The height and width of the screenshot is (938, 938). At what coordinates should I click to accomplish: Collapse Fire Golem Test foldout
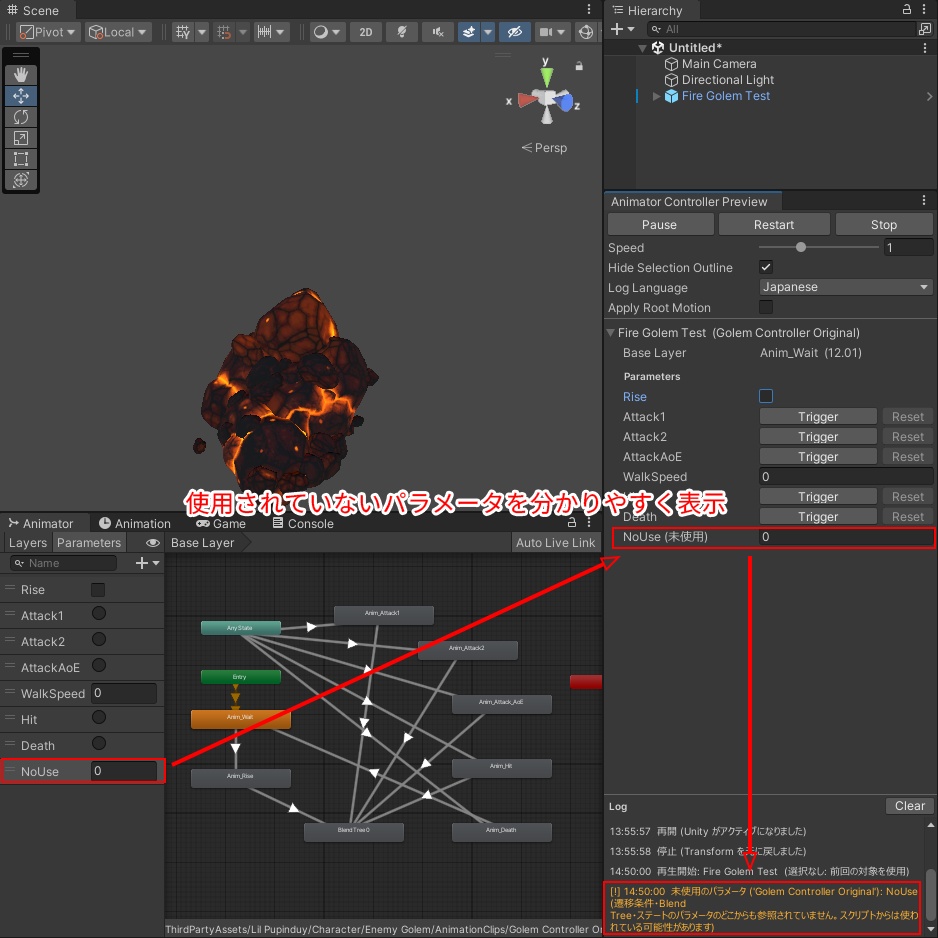click(x=611, y=333)
